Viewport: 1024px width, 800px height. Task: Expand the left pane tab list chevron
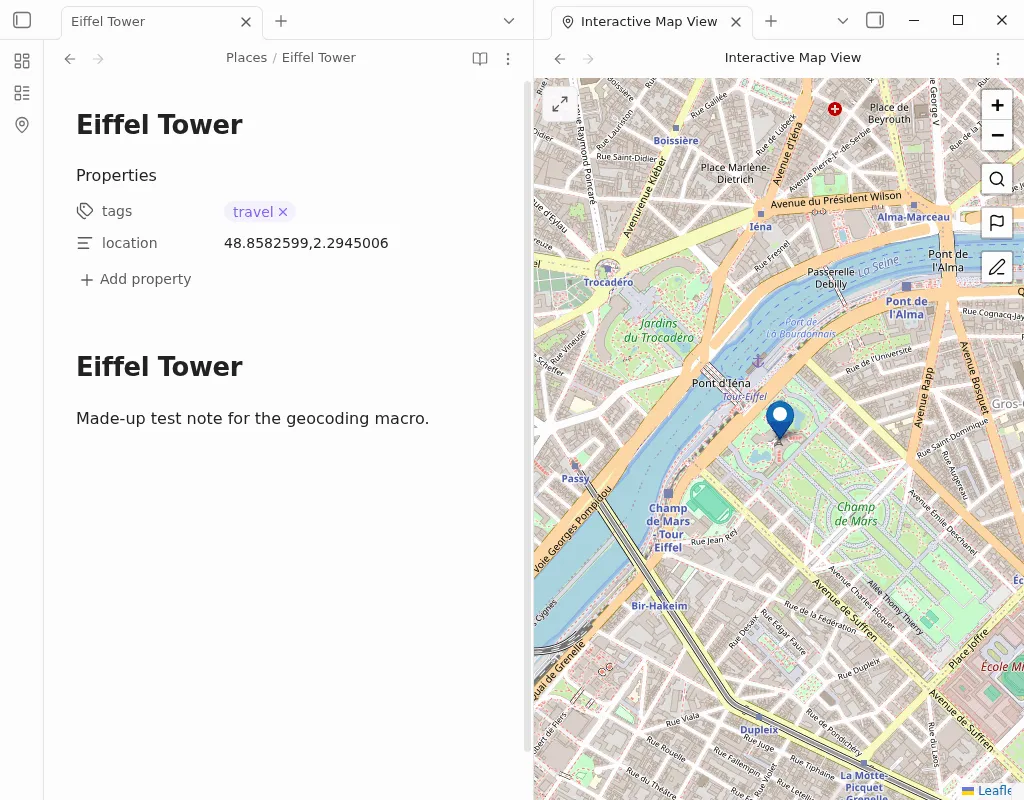509,21
